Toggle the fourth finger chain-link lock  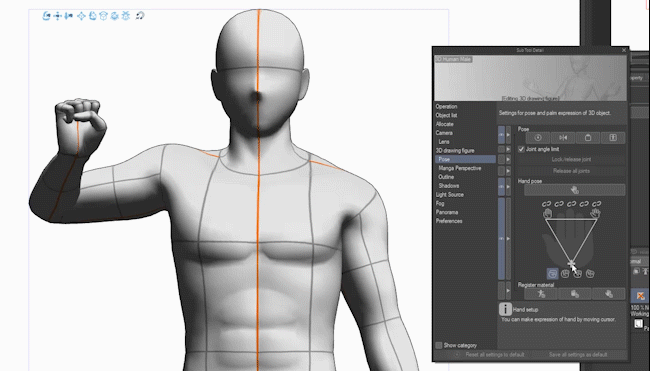pos(584,204)
